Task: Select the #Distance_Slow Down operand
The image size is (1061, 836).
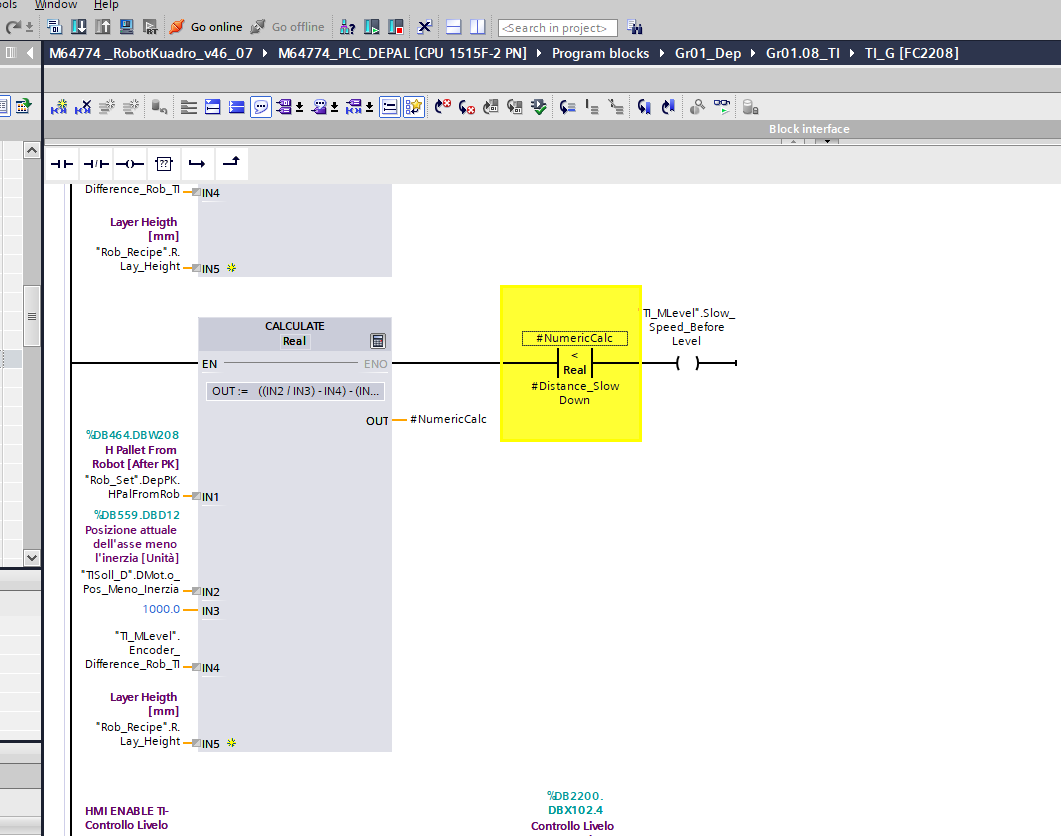Action: [574, 393]
